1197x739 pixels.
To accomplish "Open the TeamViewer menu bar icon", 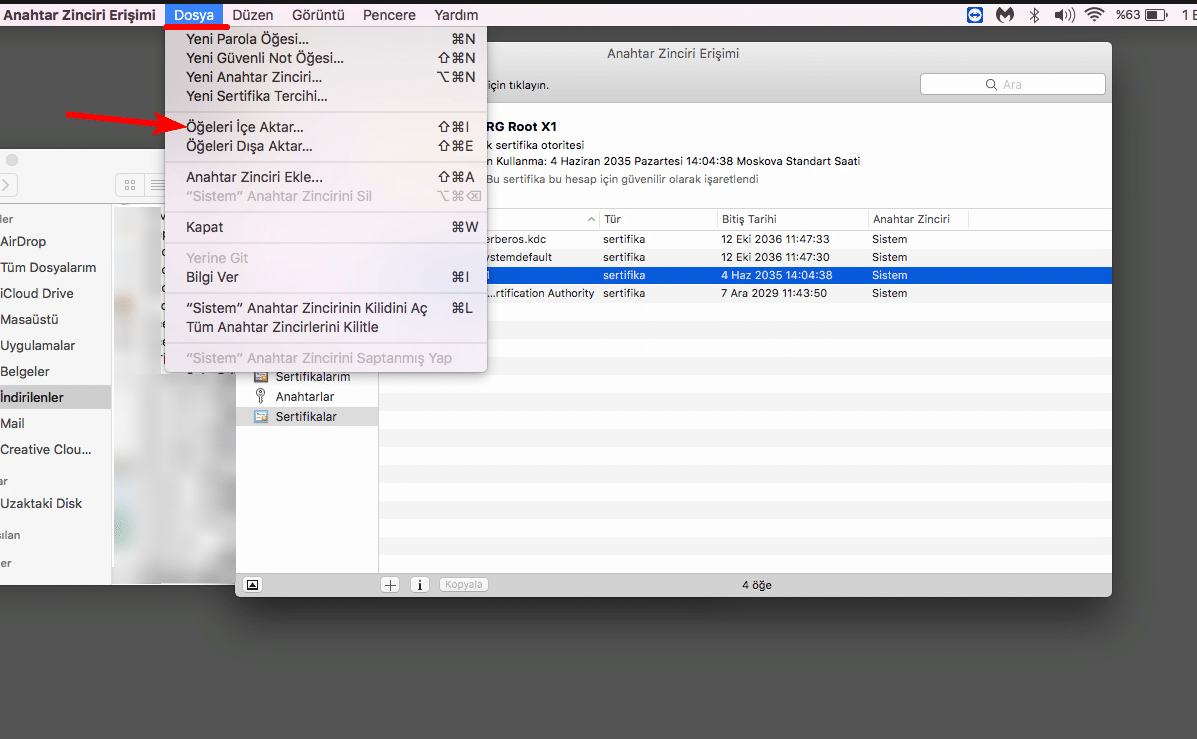I will (975, 15).
